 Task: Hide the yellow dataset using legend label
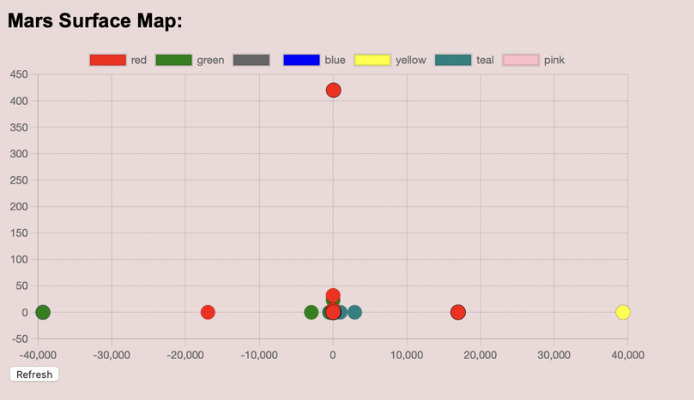(x=410, y=60)
